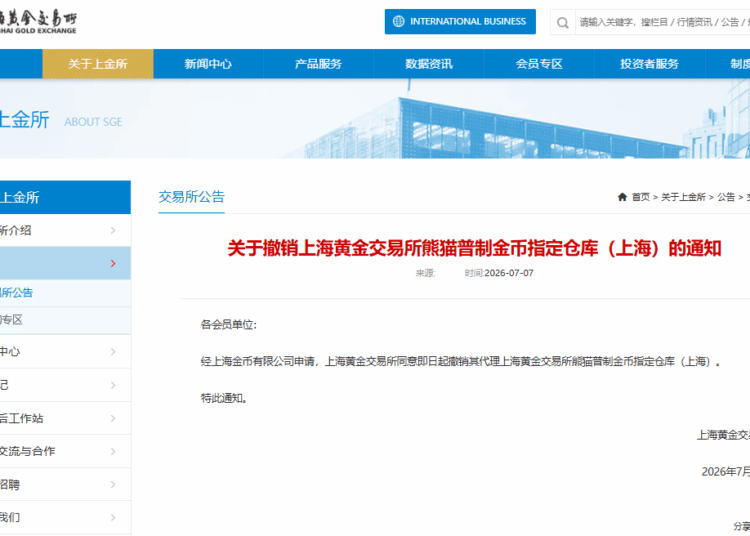Open 关于上金所 navigation menu

click(x=98, y=64)
